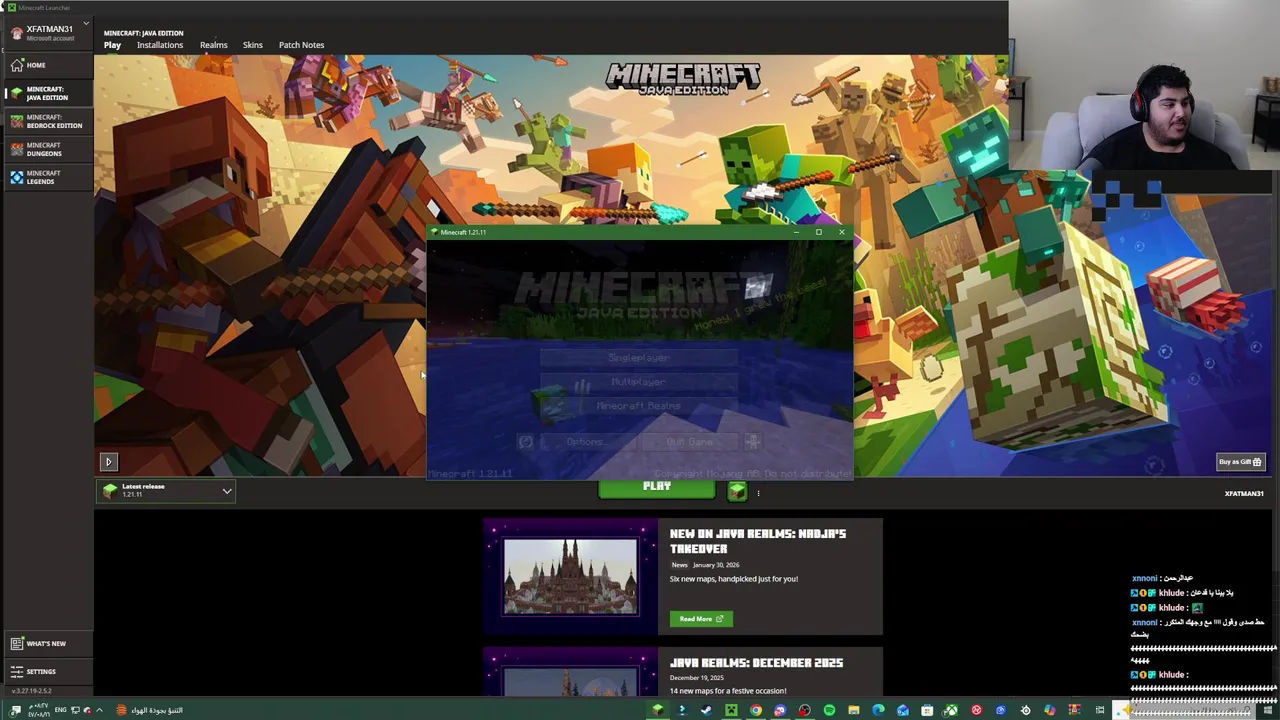
Task: Open Steam from the taskbar
Action: pos(706,710)
